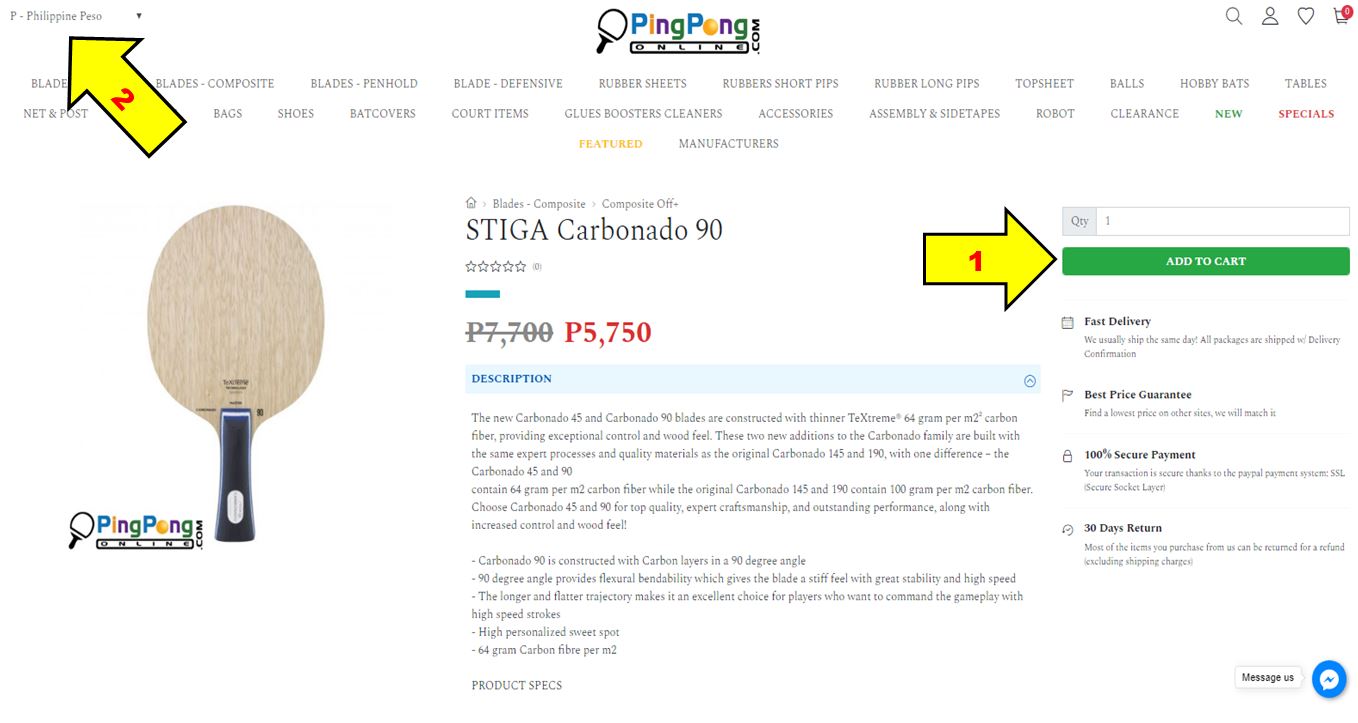Open Blades - Composite breadcrumb link
This screenshot has width=1358, height=723.
[x=539, y=204]
